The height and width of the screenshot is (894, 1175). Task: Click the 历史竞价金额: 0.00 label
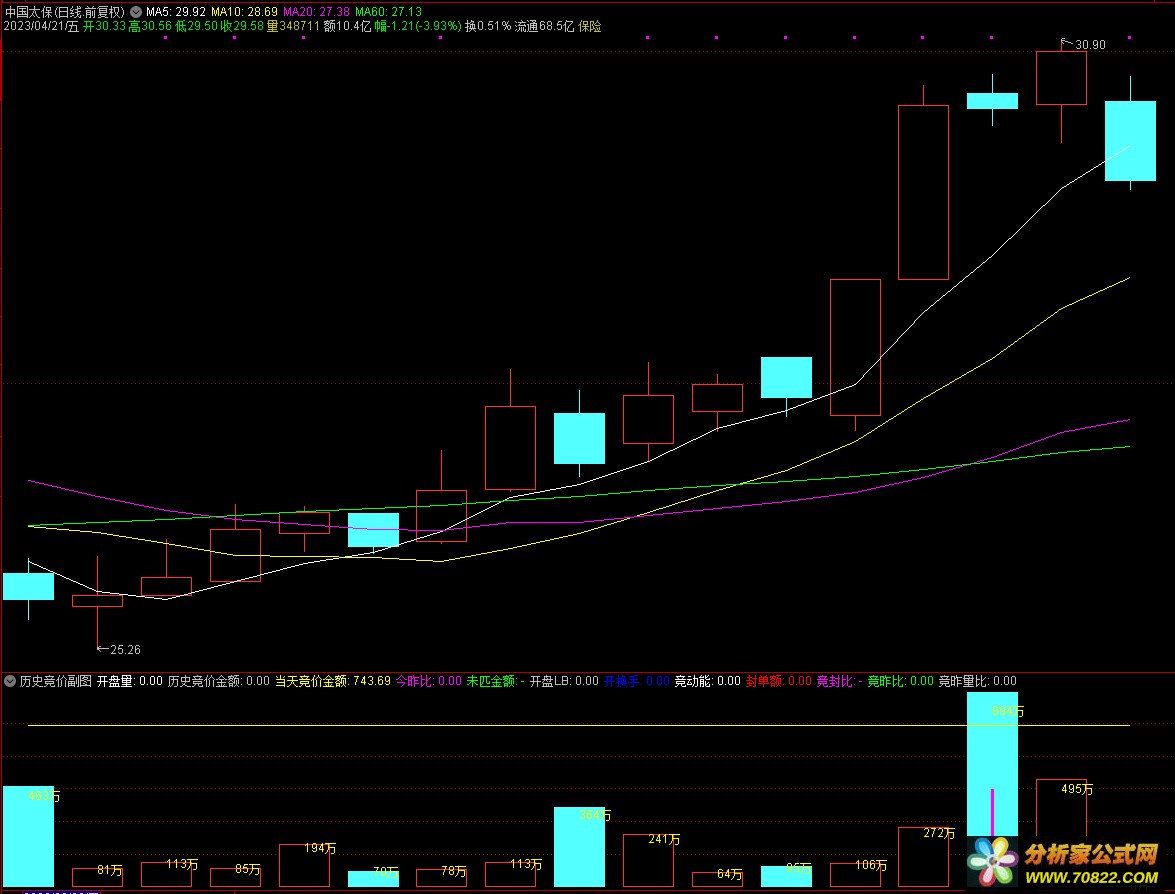coord(218,681)
